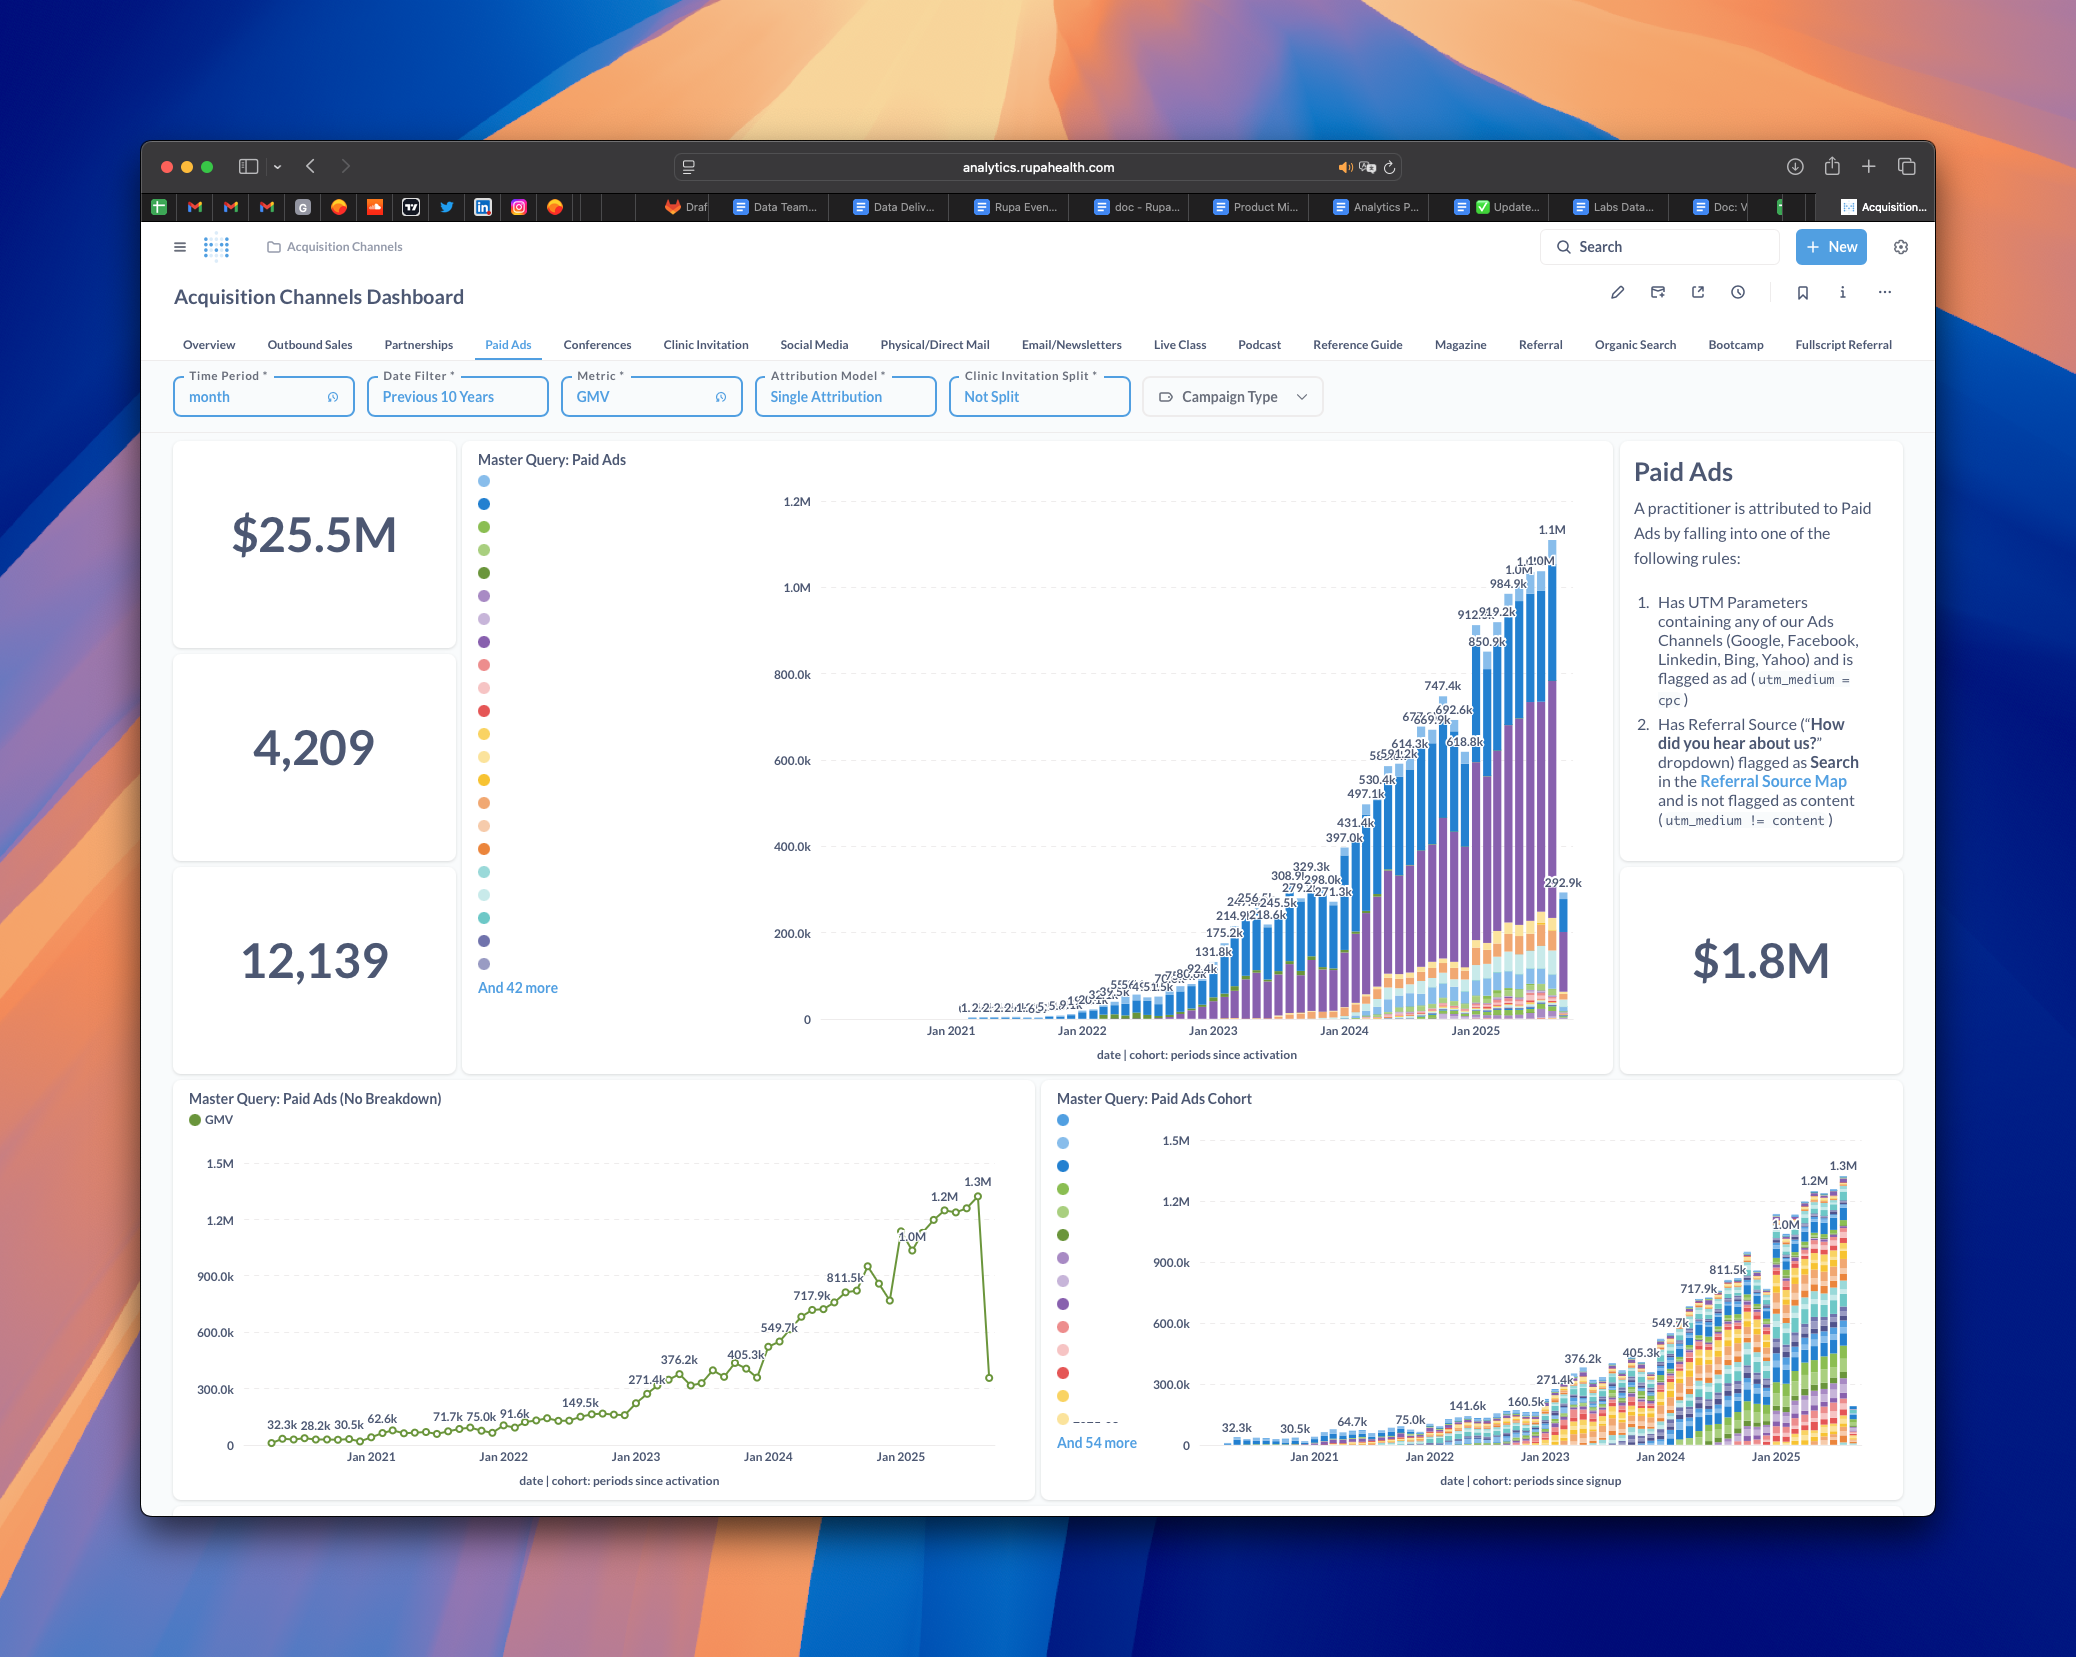
Task: Switch to the Organic Search tab
Action: tap(1635, 344)
